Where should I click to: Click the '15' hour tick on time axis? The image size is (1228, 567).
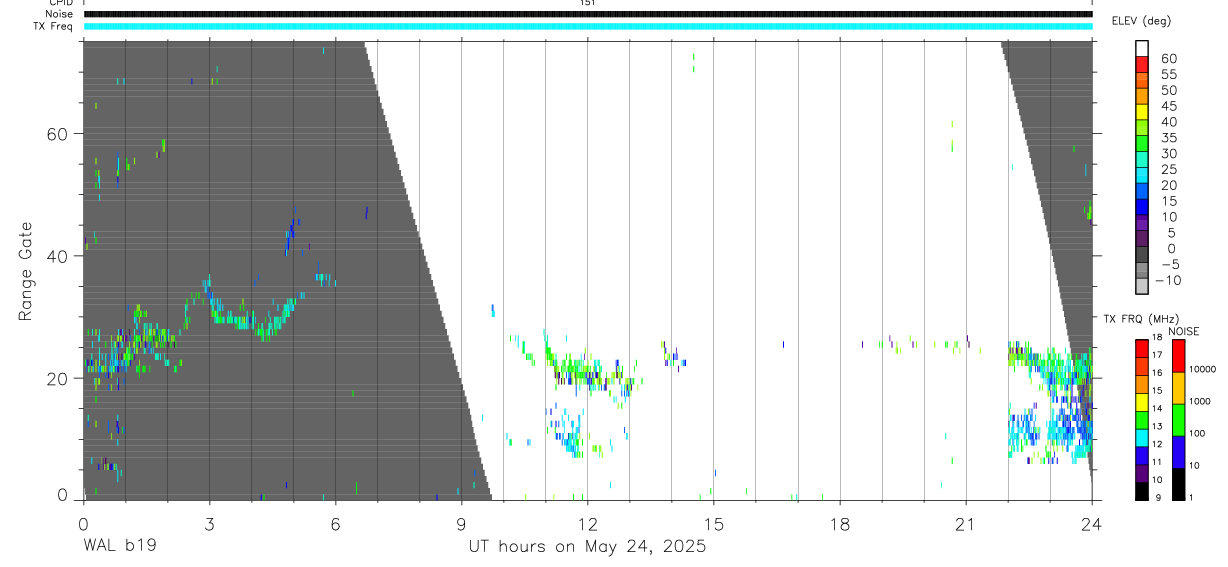[x=714, y=524]
